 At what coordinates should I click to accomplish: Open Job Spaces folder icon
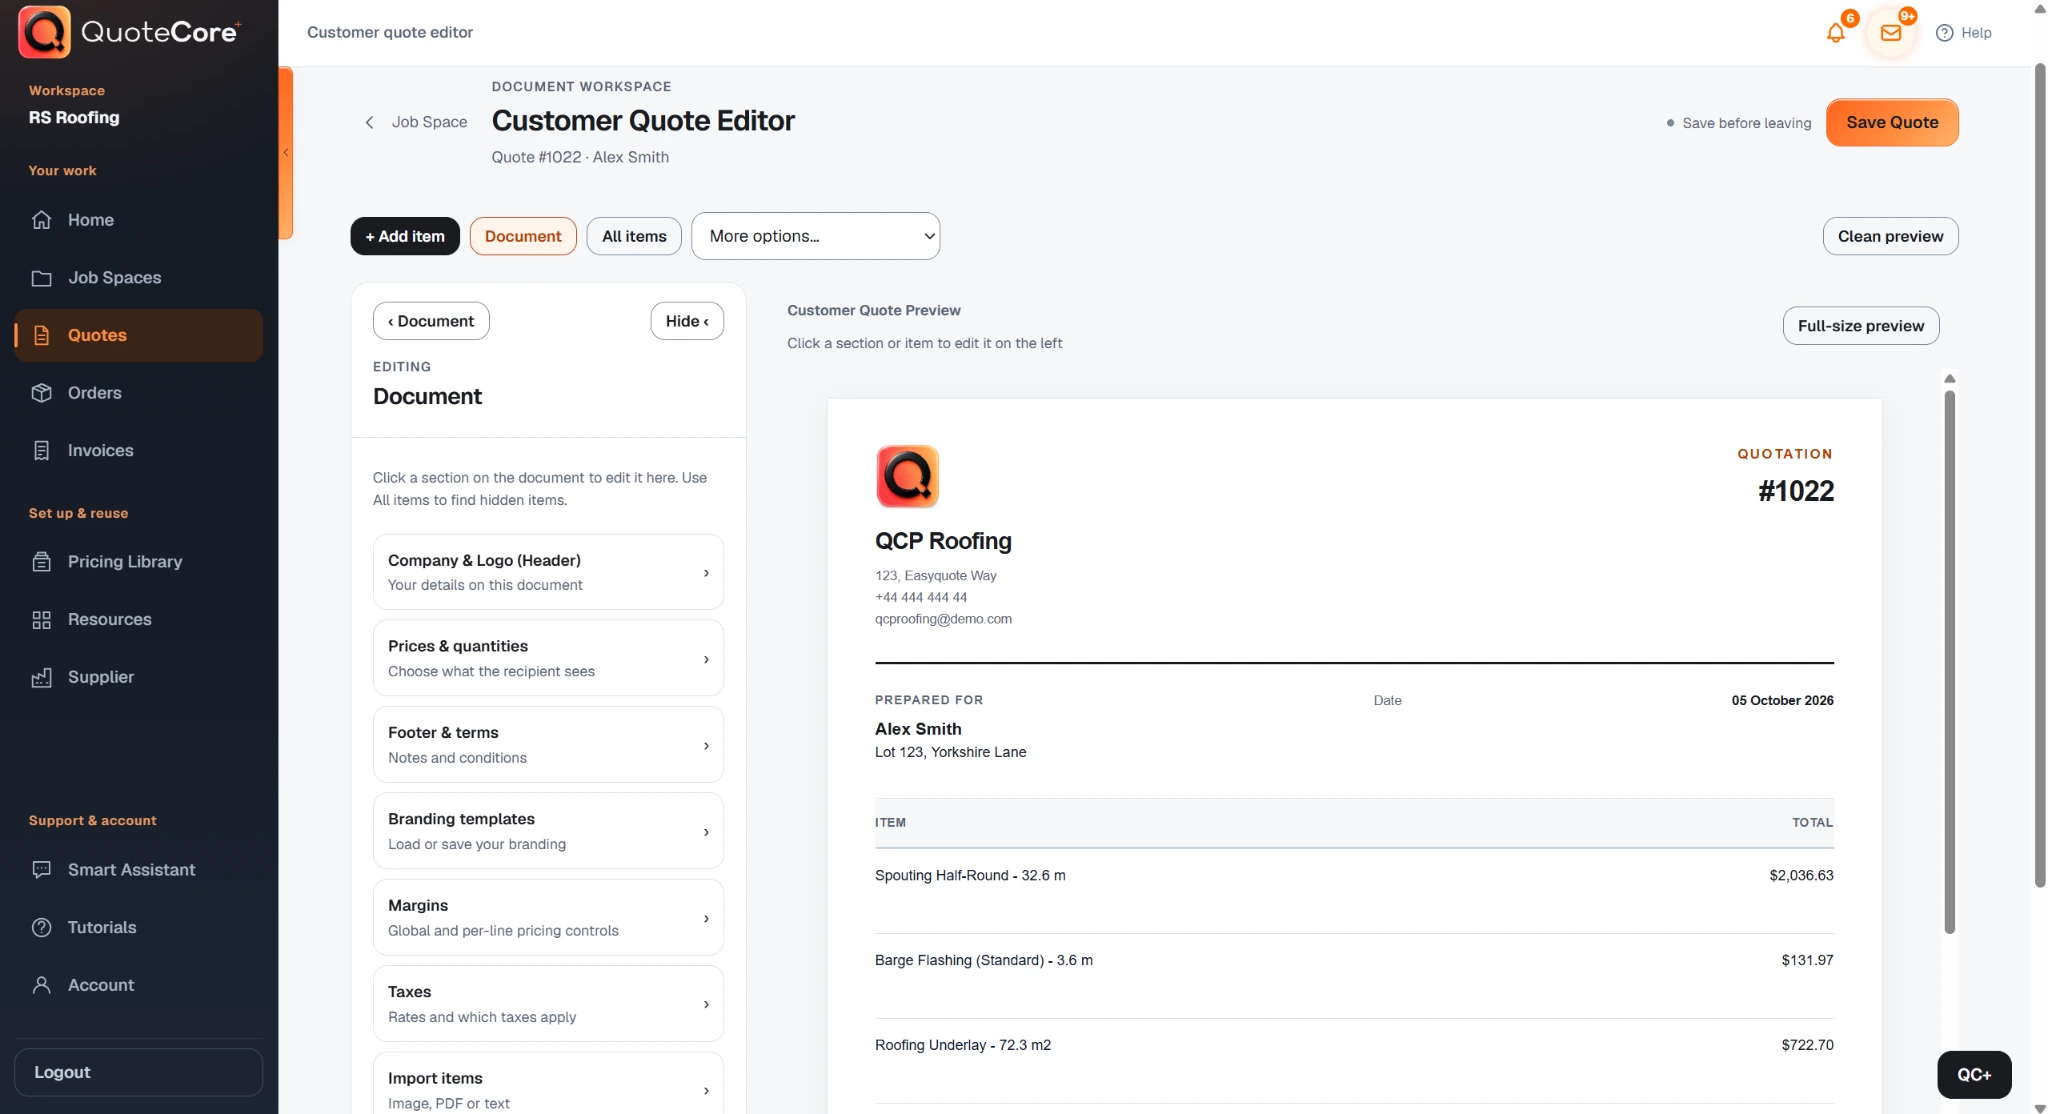pyautogui.click(x=41, y=278)
